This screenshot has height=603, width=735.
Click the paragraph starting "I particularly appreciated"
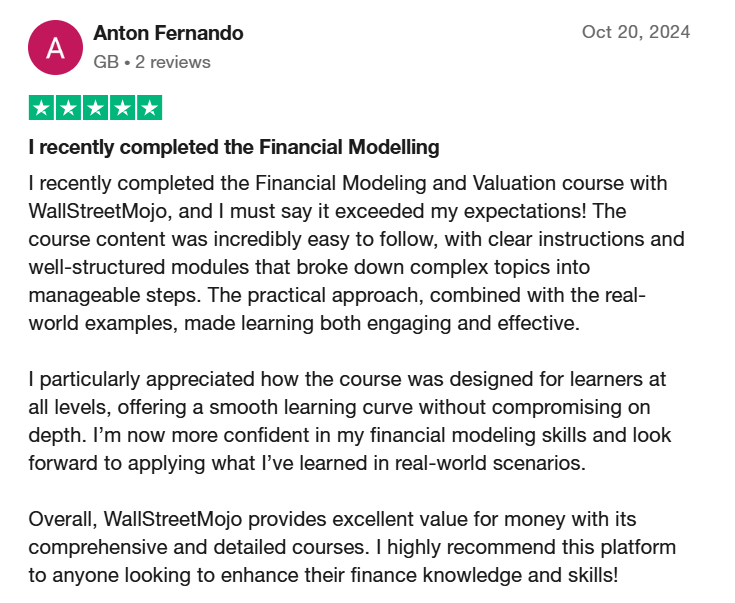pos(347,407)
